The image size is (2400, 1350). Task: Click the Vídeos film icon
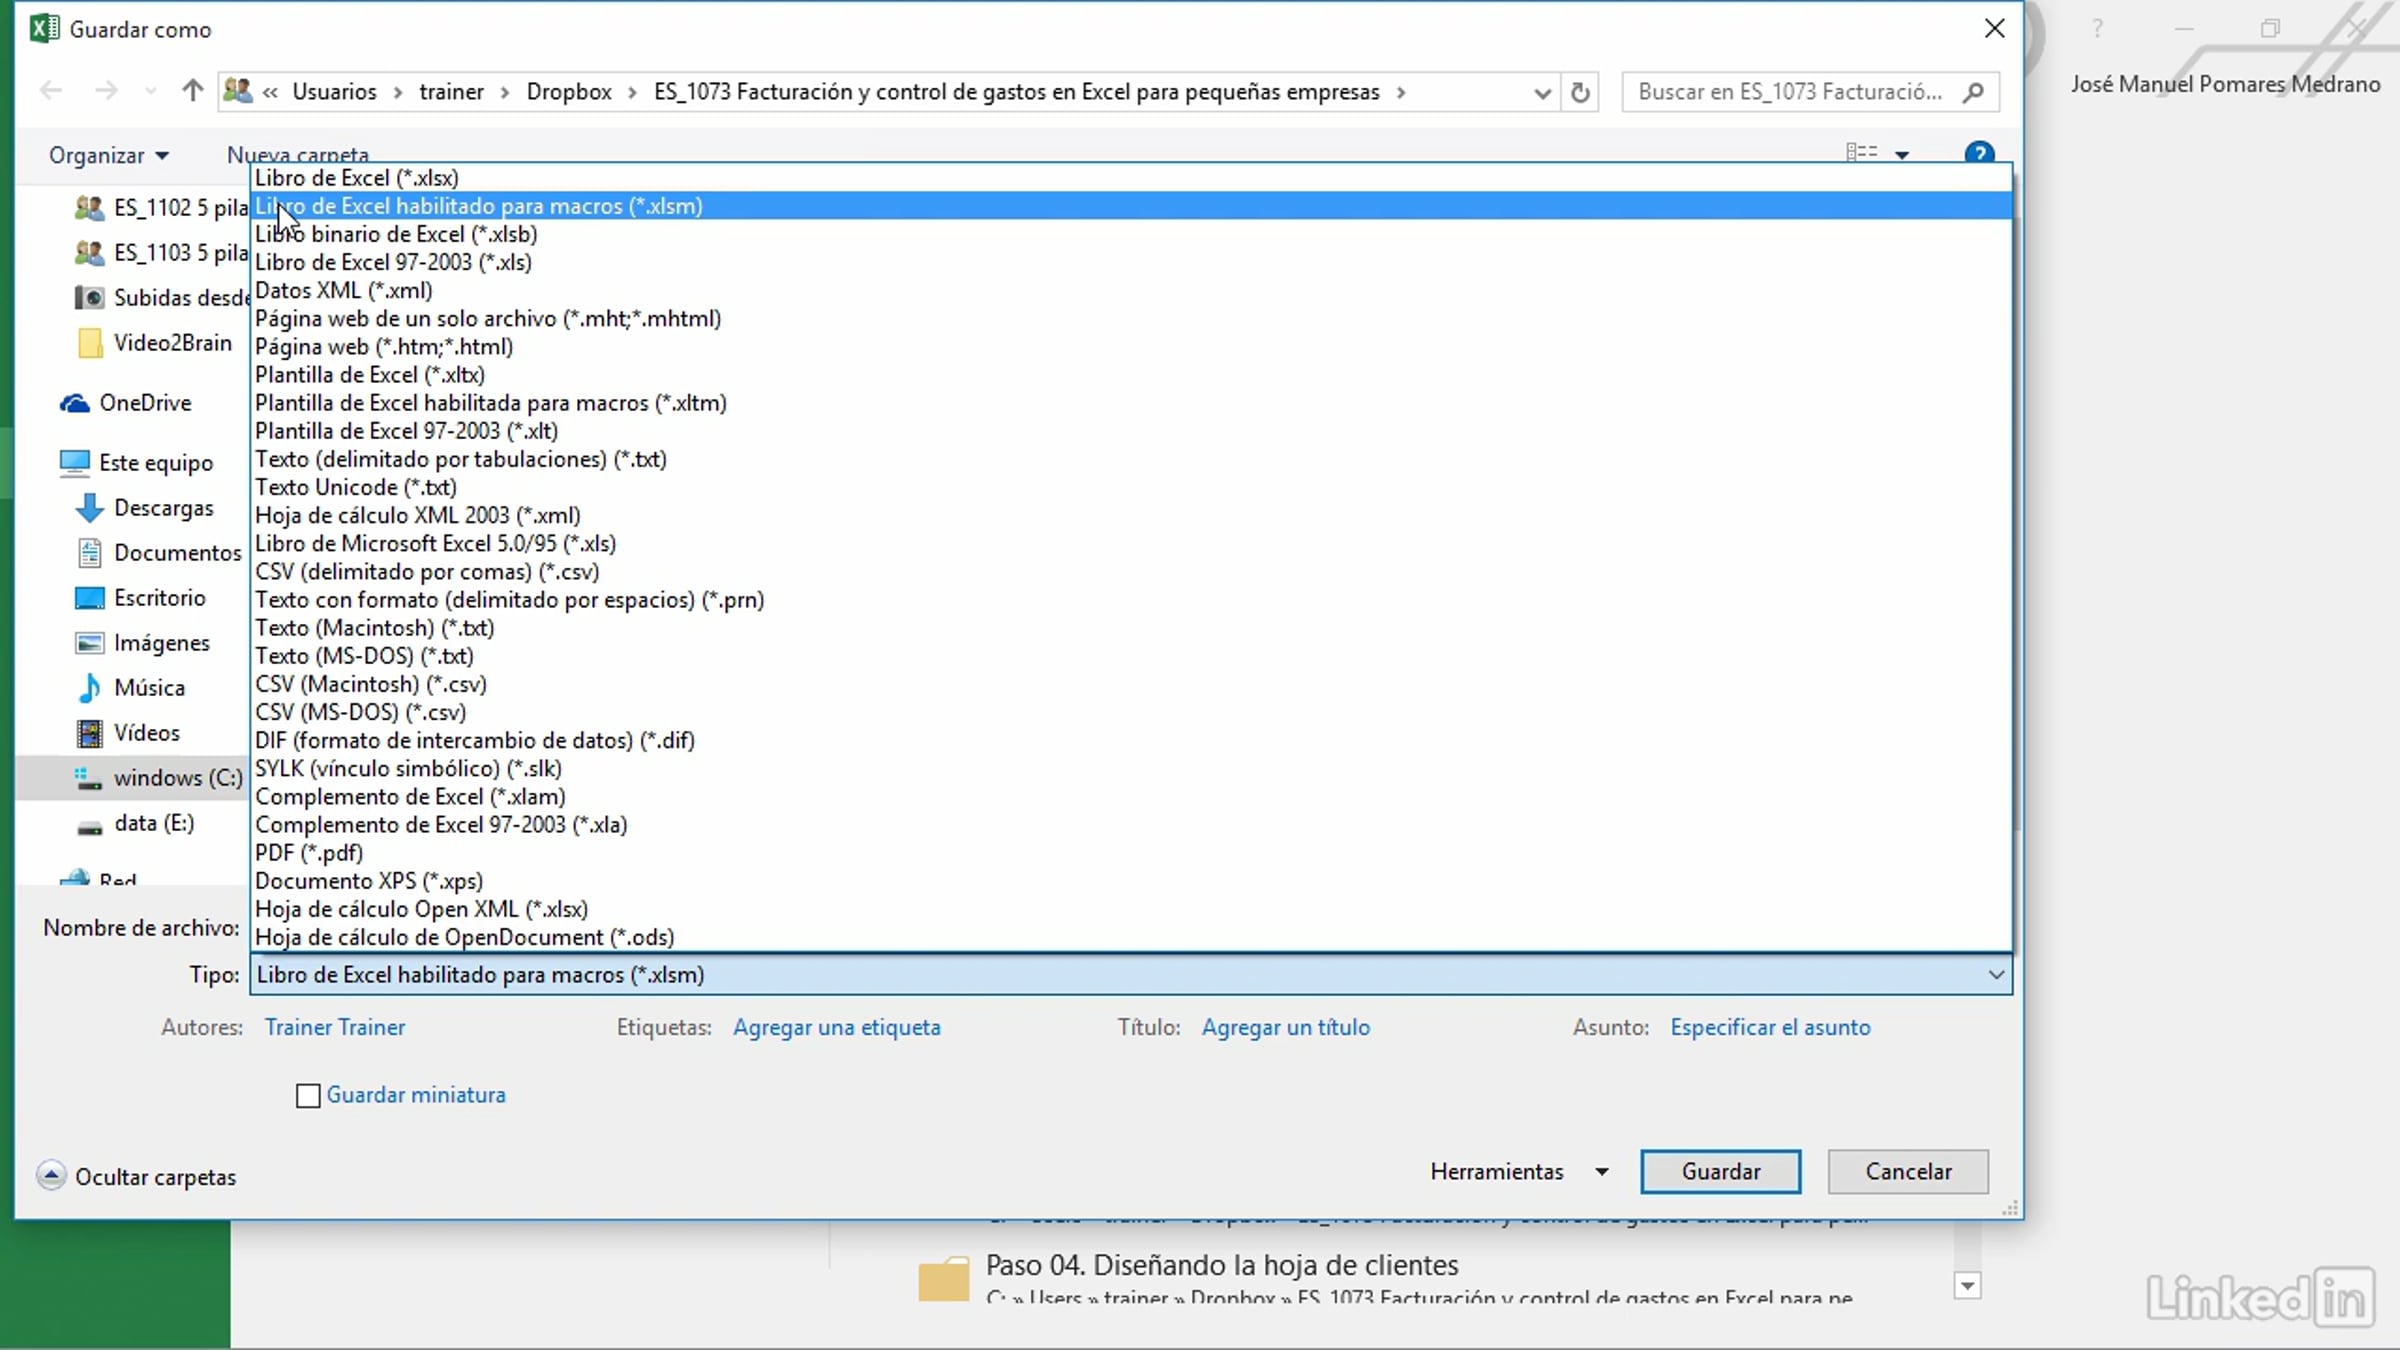point(89,733)
